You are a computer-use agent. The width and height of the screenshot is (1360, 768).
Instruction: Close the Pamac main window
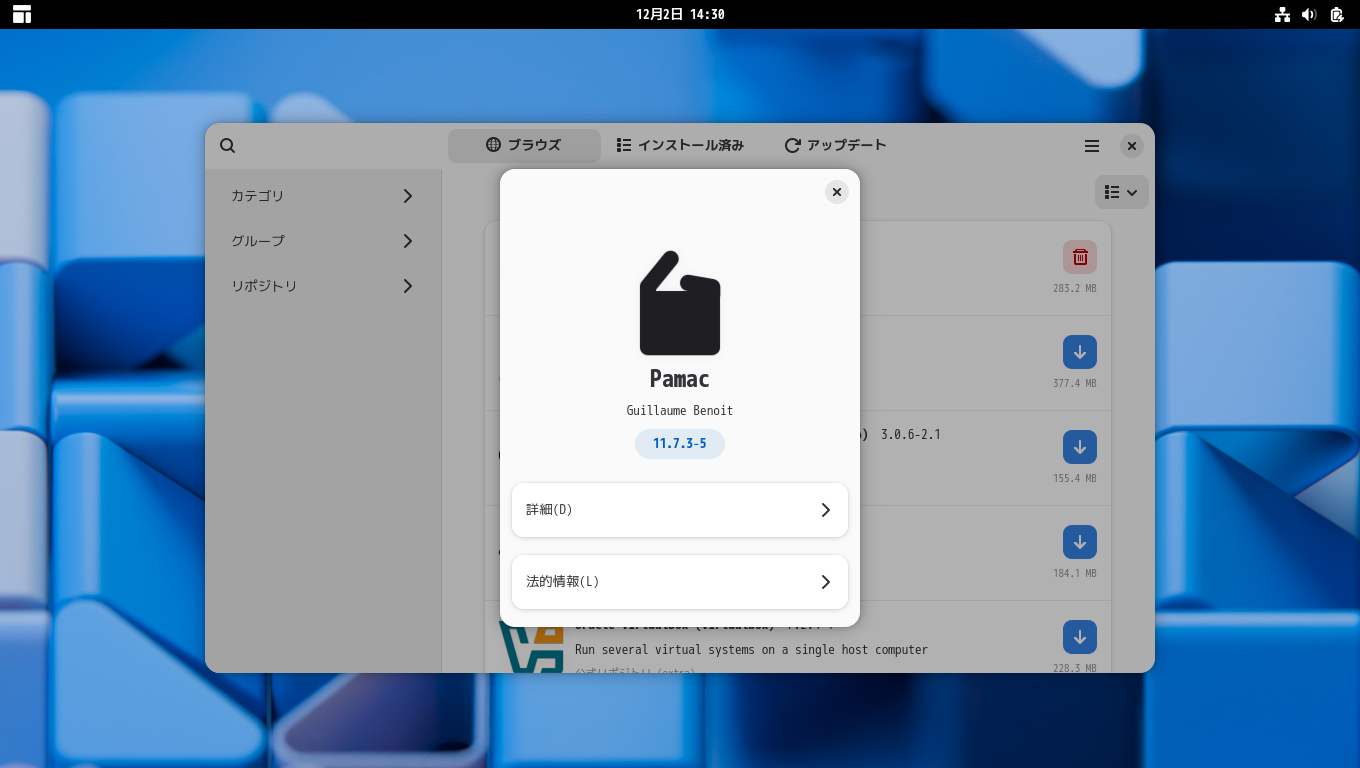pyautogui.click(x=1131, y=146)
